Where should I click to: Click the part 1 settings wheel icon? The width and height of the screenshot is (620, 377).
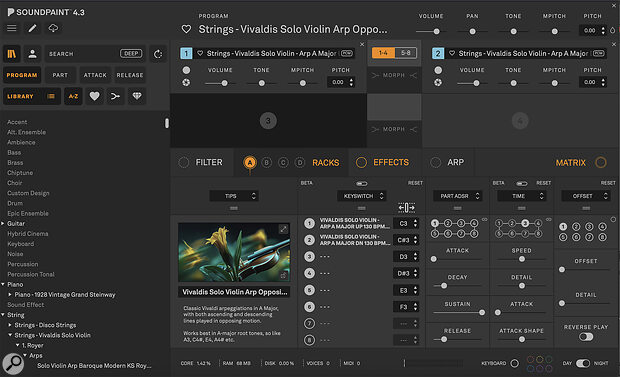[x=186, y=82]
